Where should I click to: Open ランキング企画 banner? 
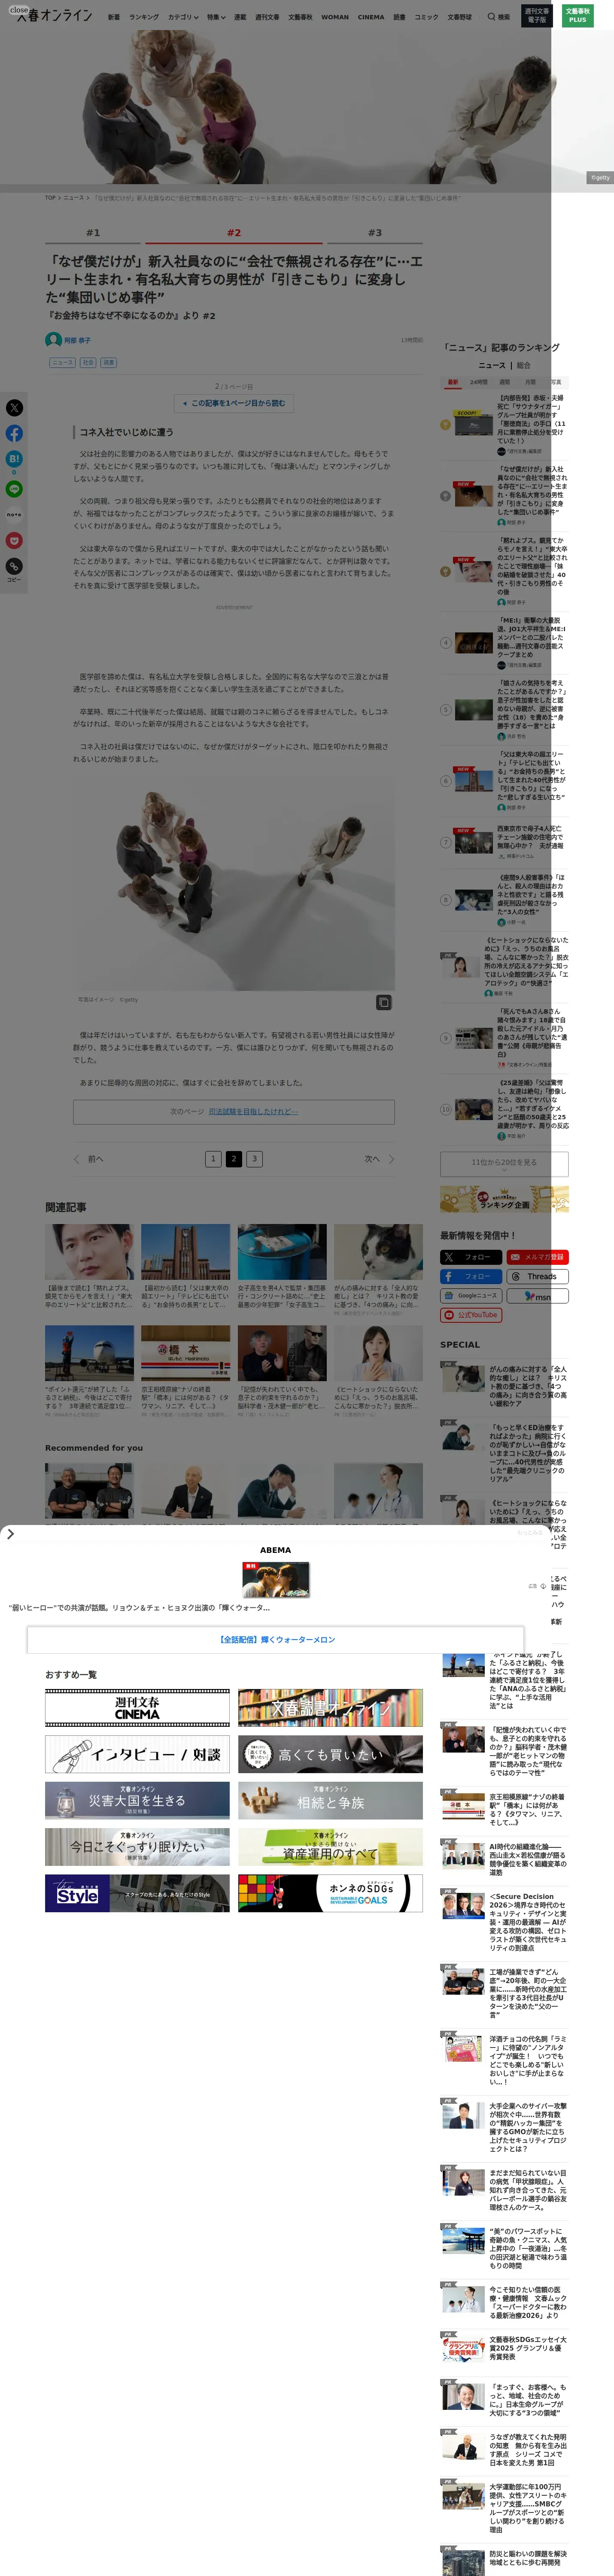tap(504, 1199)
